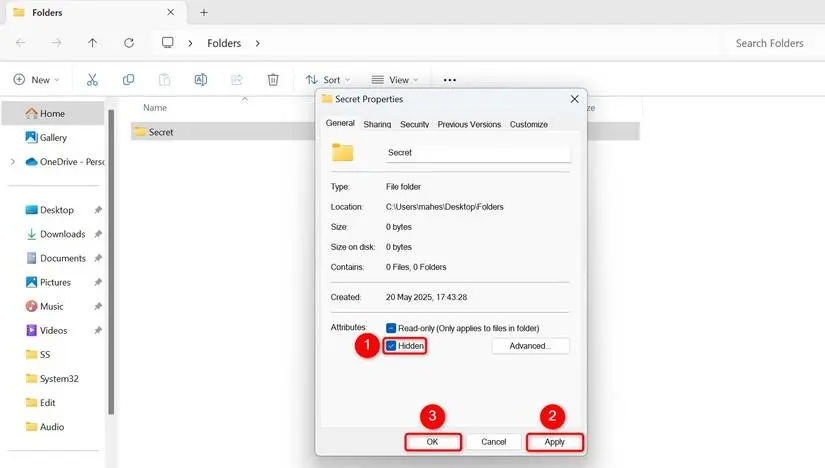Open Home in the sidebar
This screenshot has width=825, height=468.
(53, 113)
